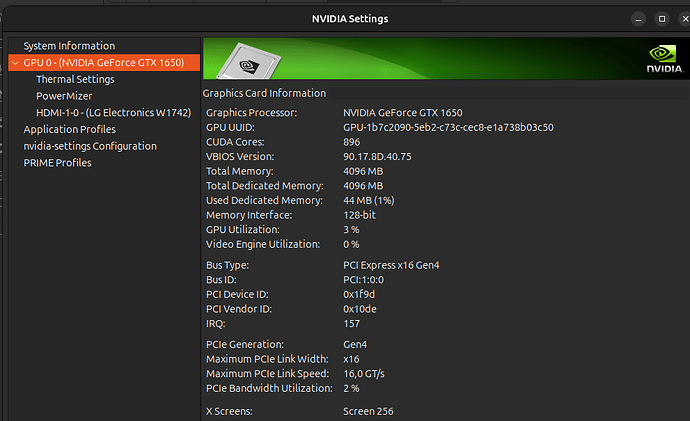This screenshot has height=421, width=690.
Task: Minimize the NVIDIA Settings window
Action: [638, 18]
